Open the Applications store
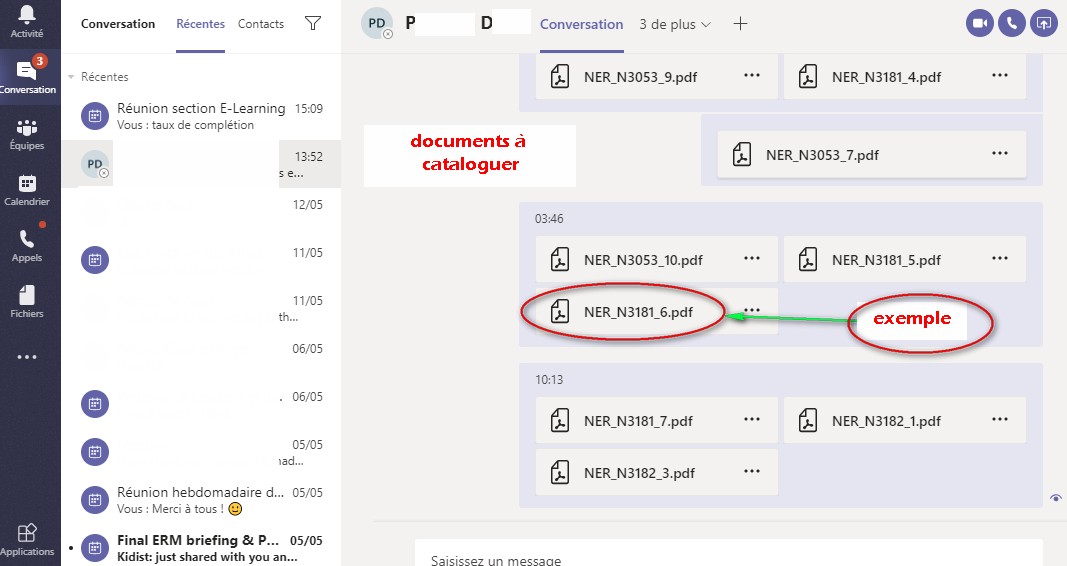Viewport: 1067px width, 566px height. [27, 539]
